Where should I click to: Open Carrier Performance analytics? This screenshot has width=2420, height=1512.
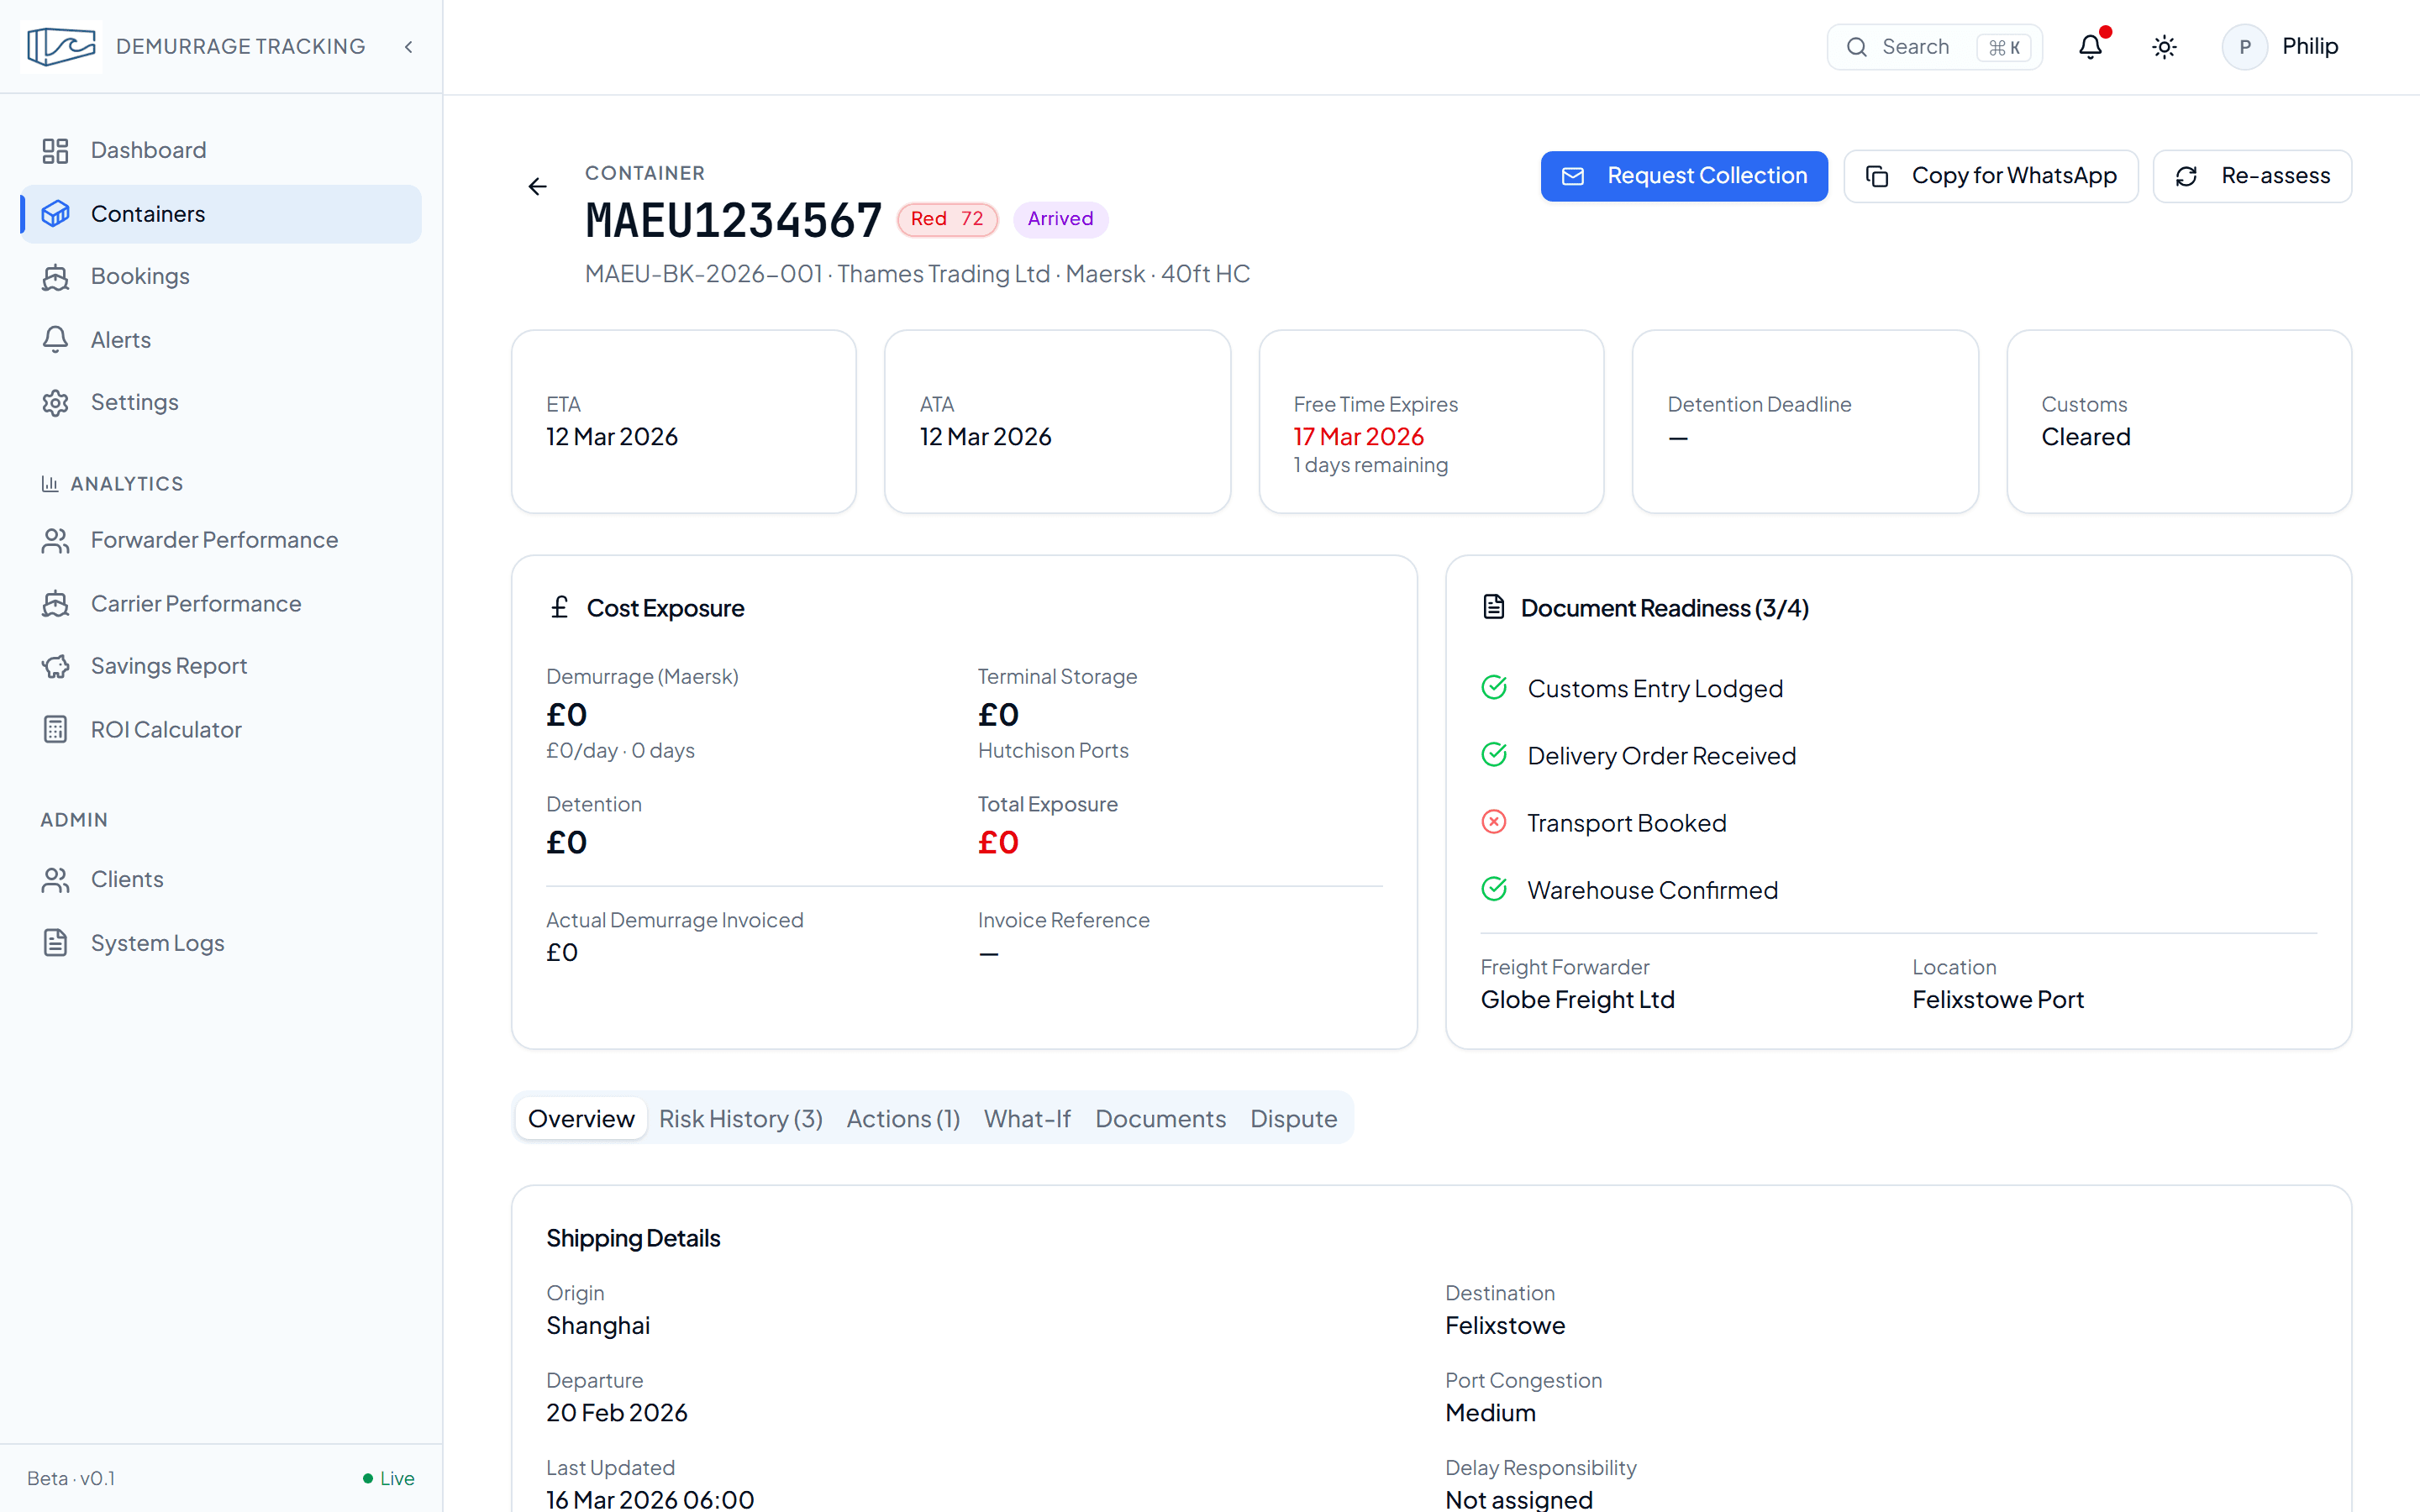(x=196, y=603)
